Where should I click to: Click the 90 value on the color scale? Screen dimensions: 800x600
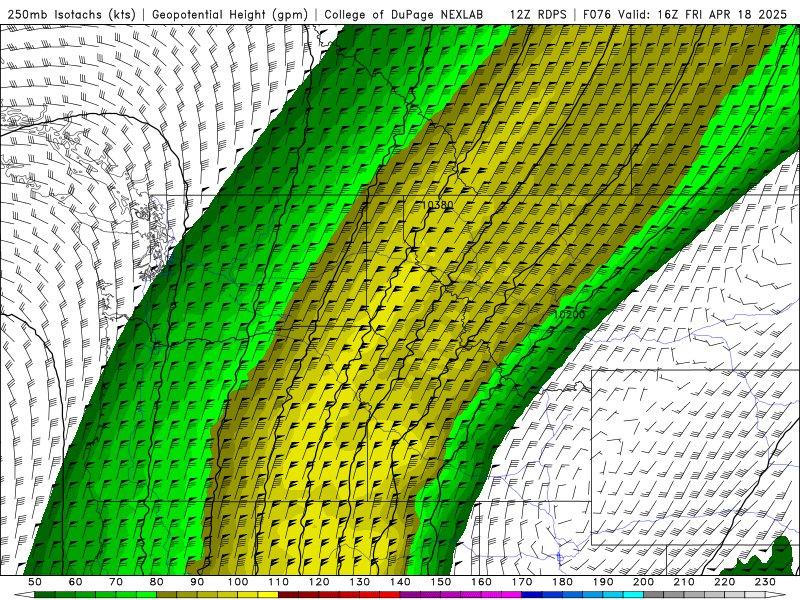pos(197,582)
